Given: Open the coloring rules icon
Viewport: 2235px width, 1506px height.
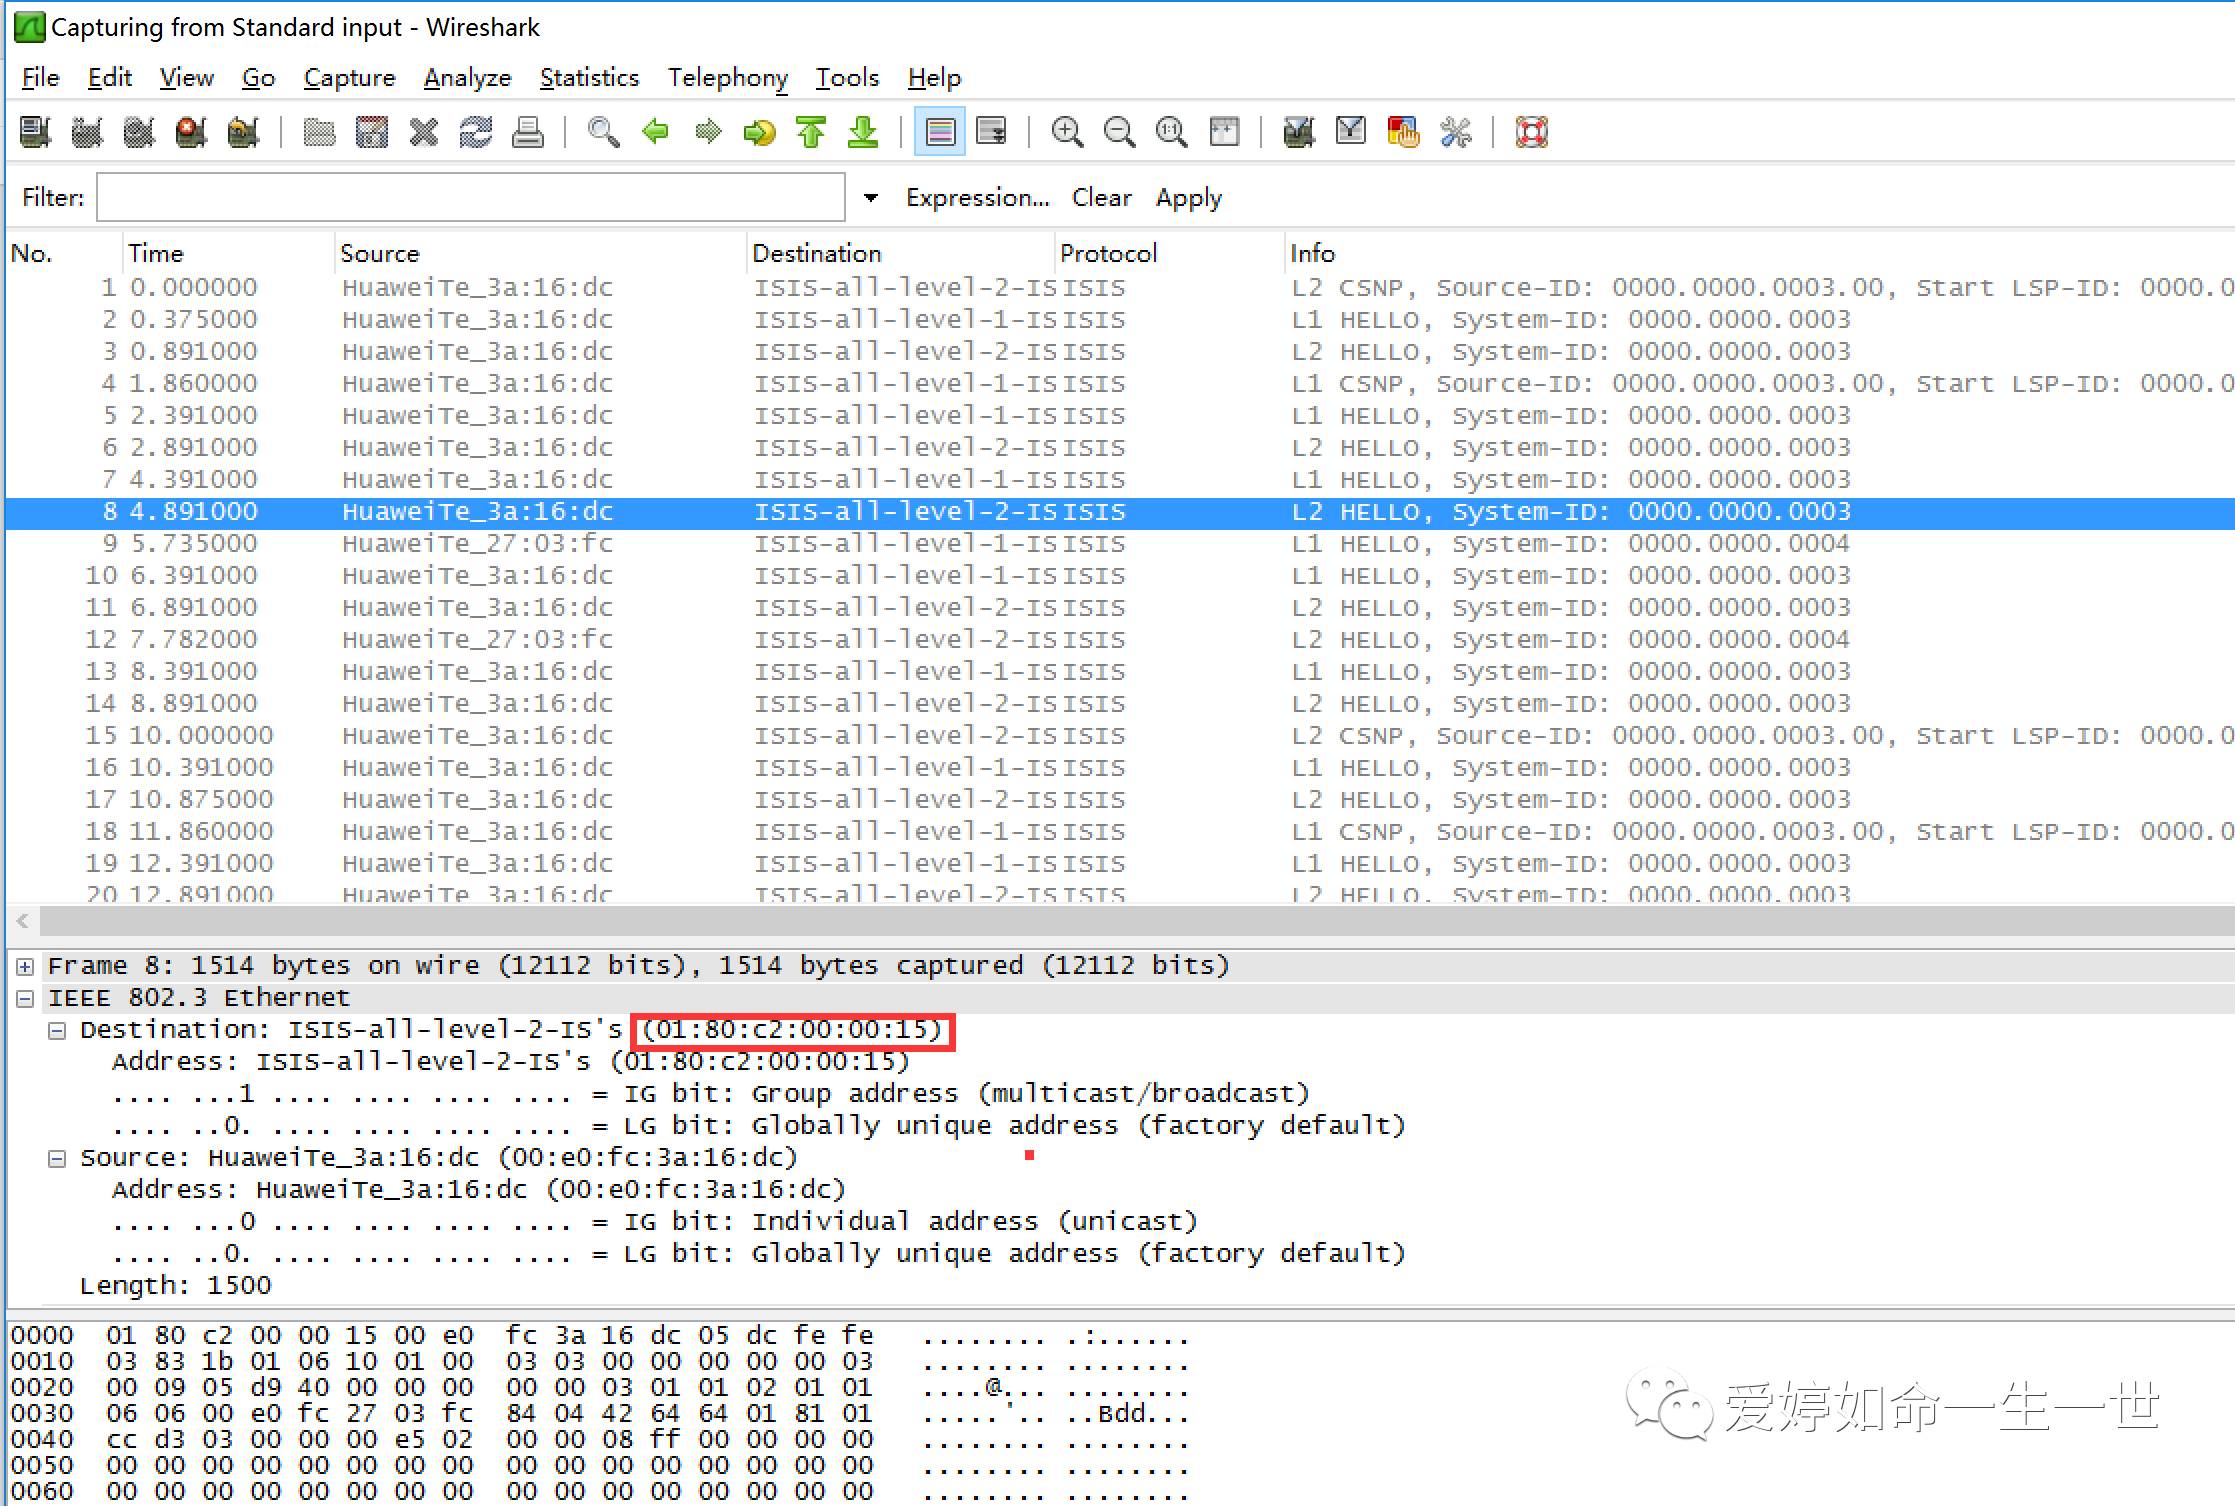Looking at the screenshot, I should (x=1403, y=132).
